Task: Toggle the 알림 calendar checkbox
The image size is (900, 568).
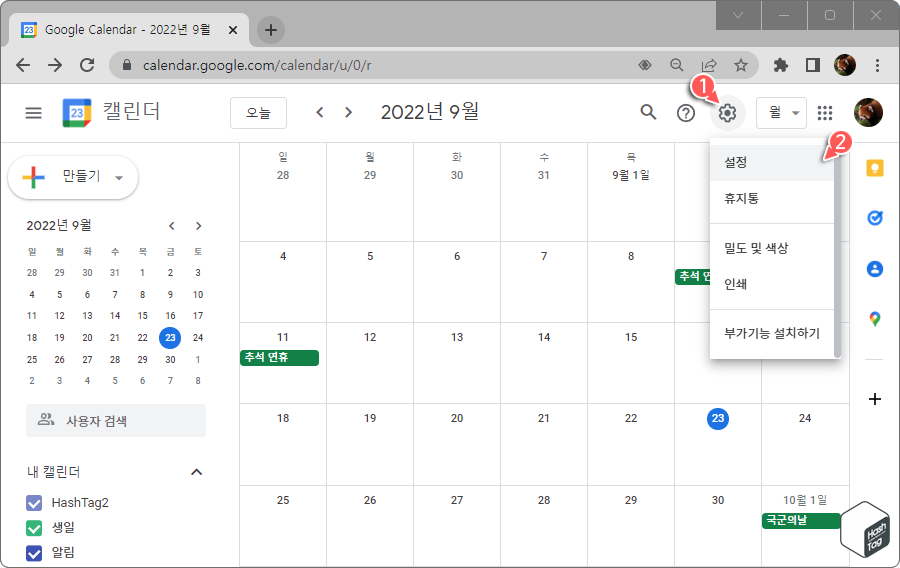Action: [x=34, y=553]
